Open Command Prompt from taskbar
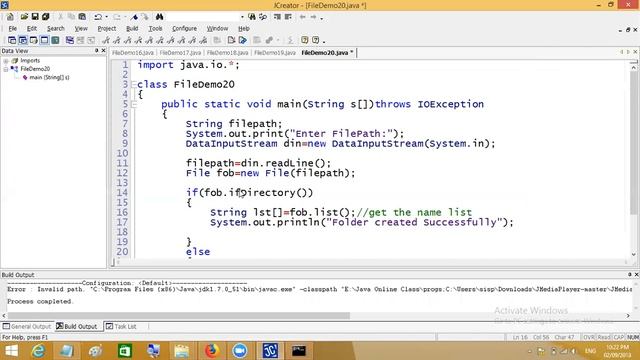The image size is (640, 360). (x=299, y=351)
